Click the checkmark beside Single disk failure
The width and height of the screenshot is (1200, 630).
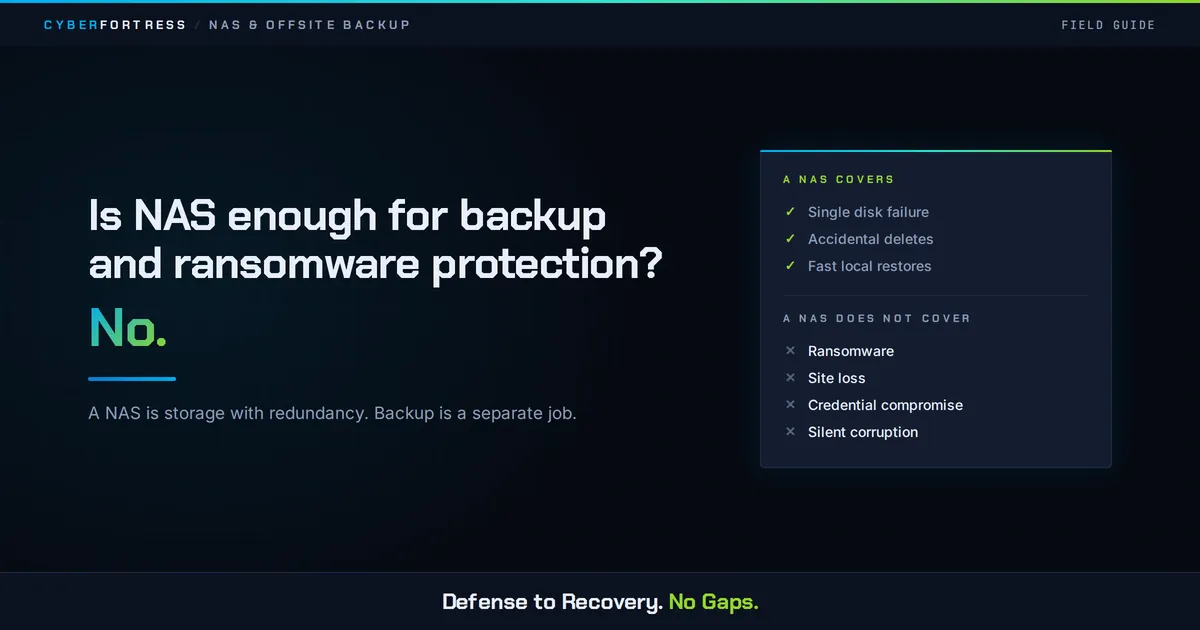coord(790,212)
